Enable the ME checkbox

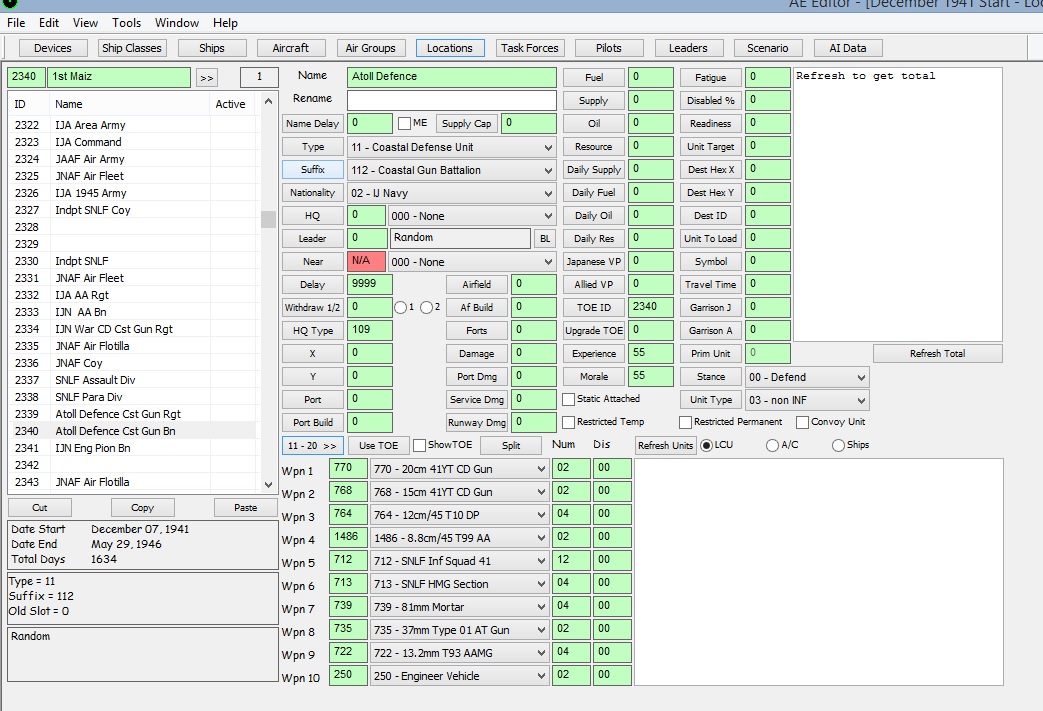(x=404, y=124)
